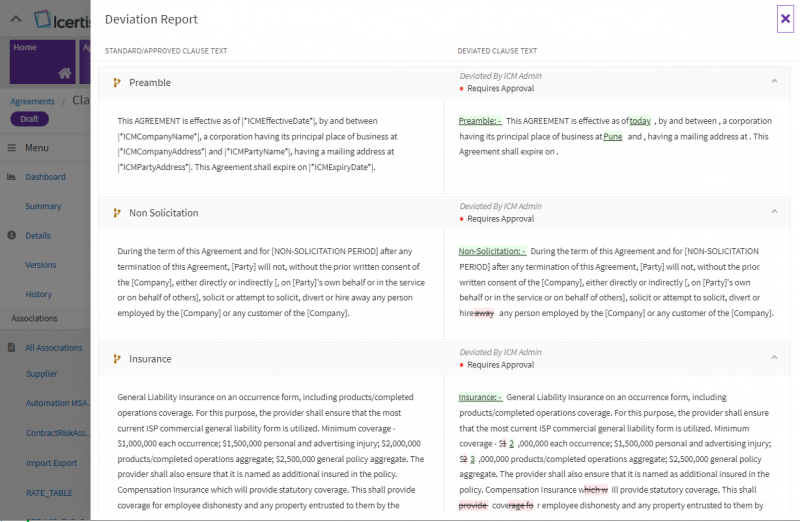This screenshot has width=800, height=522.
Task: Collapse the Preamble clause section
Action: pos(774,81)
